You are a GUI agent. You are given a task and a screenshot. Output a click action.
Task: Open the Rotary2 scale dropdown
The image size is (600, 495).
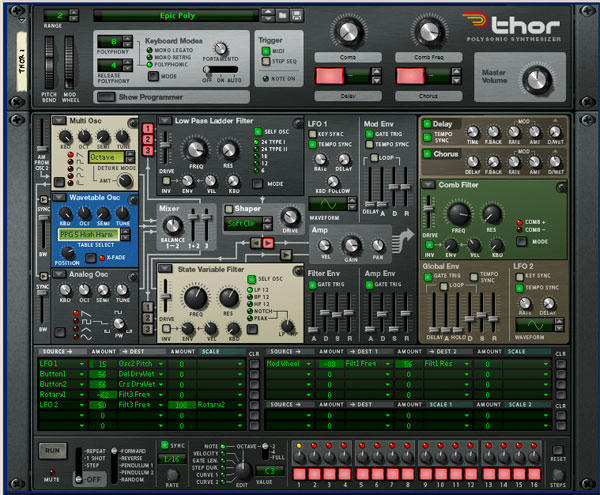point(240,405)
